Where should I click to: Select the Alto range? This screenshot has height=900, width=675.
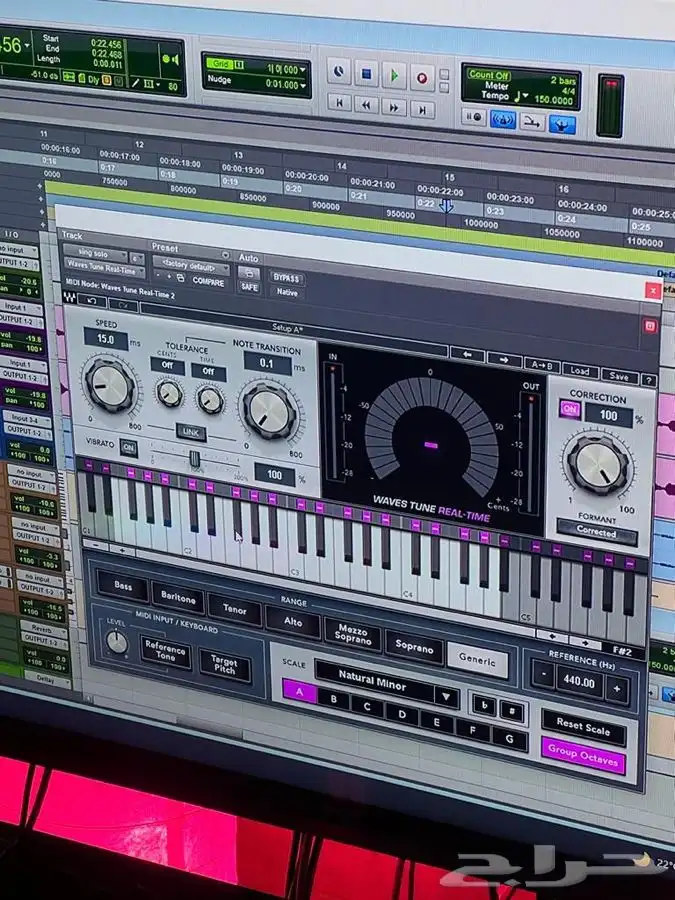coord(293,622)
